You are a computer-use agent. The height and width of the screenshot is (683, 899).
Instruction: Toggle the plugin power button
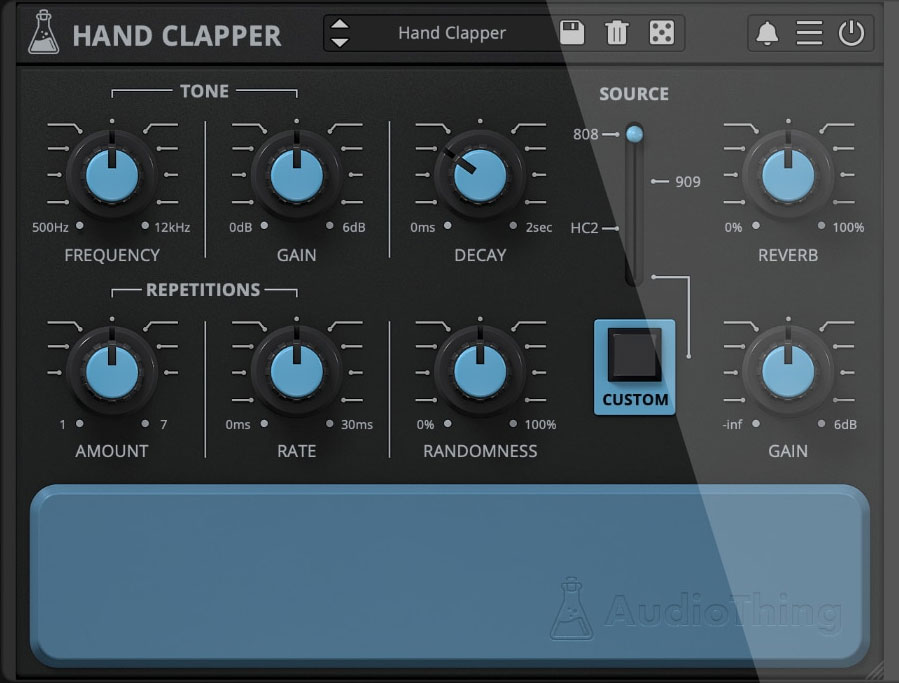pos(849,33)
